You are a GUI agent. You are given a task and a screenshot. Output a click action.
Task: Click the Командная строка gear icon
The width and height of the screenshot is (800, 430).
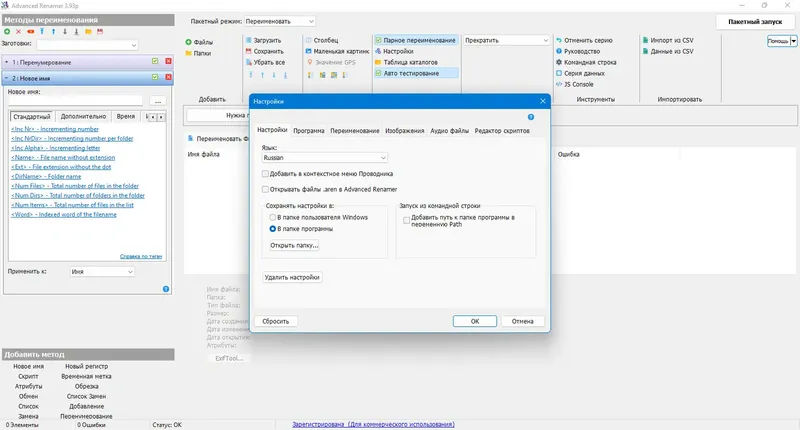[x=559, y=62]
